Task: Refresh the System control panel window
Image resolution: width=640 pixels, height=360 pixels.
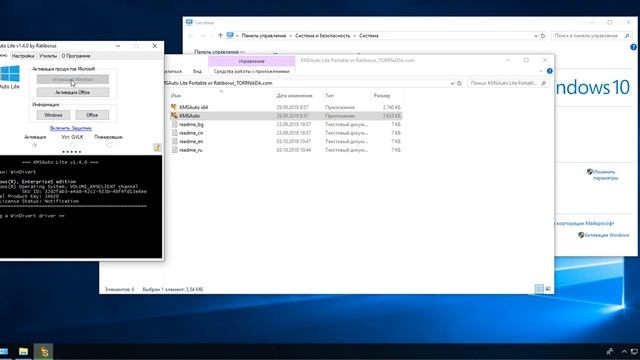Action: click(543, 36)
